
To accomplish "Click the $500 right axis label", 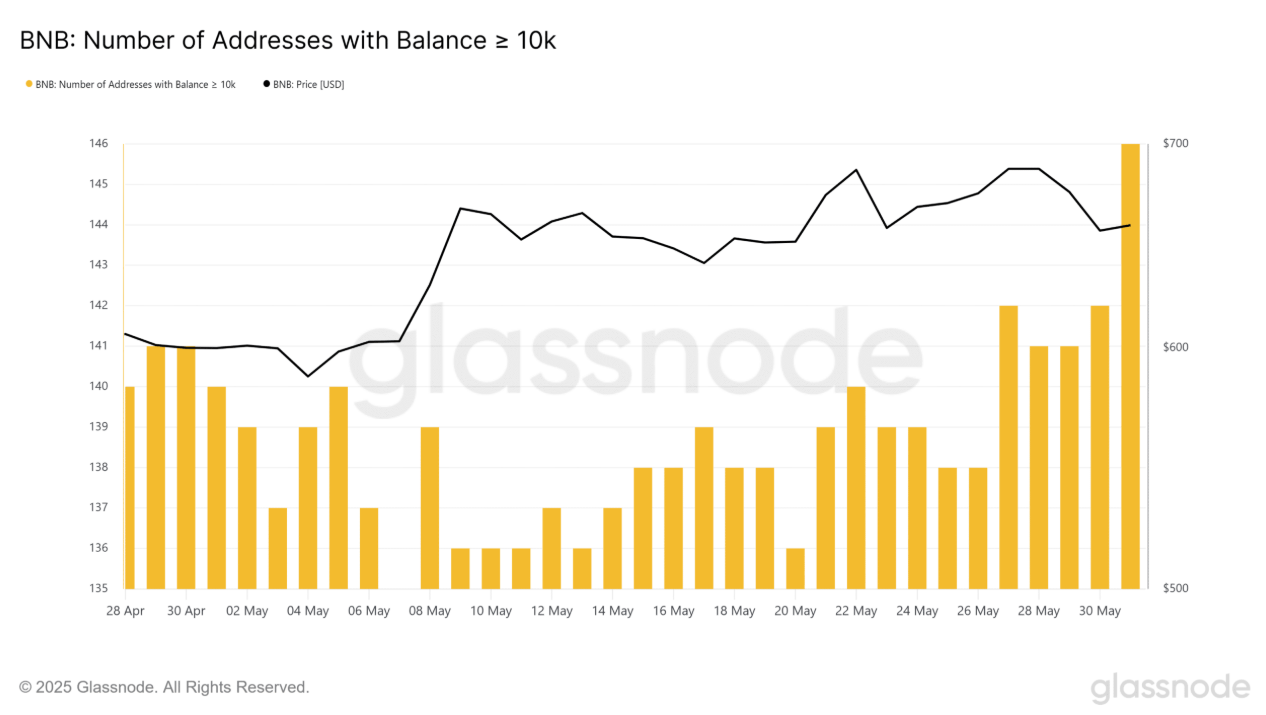I will coord(1176,589).
